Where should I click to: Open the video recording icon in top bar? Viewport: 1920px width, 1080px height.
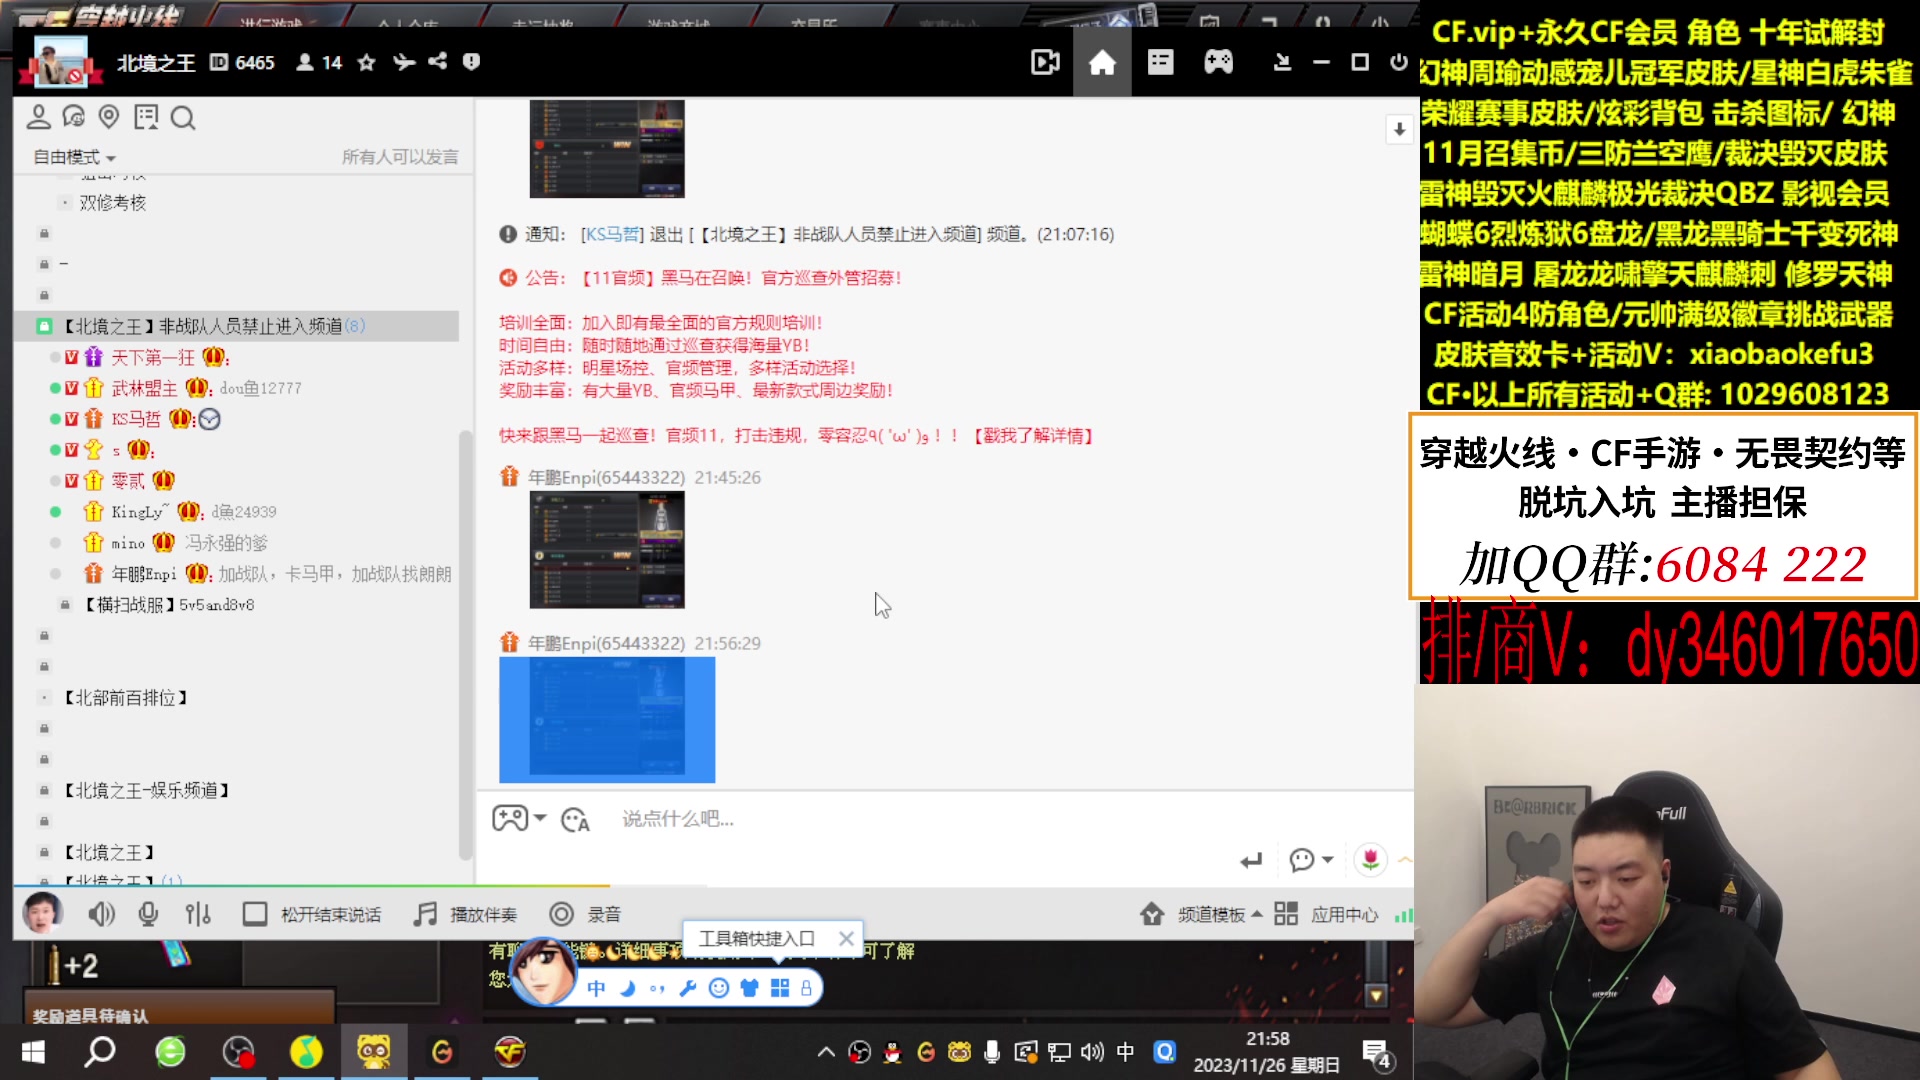(x=1045, y=63)
